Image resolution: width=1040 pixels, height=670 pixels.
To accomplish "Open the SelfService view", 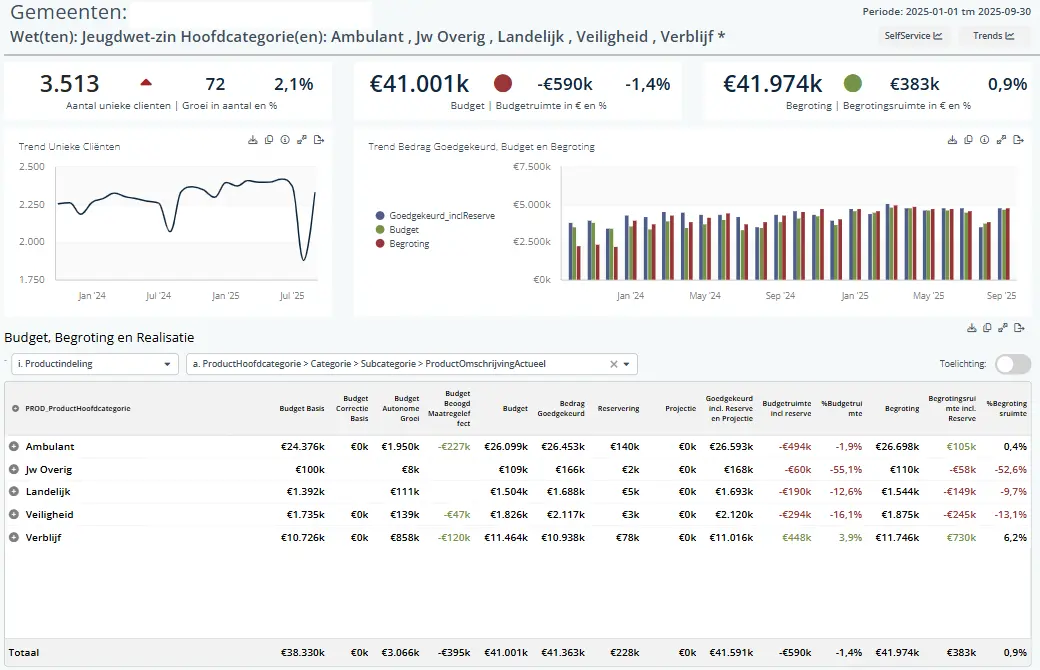I will 913,36.
